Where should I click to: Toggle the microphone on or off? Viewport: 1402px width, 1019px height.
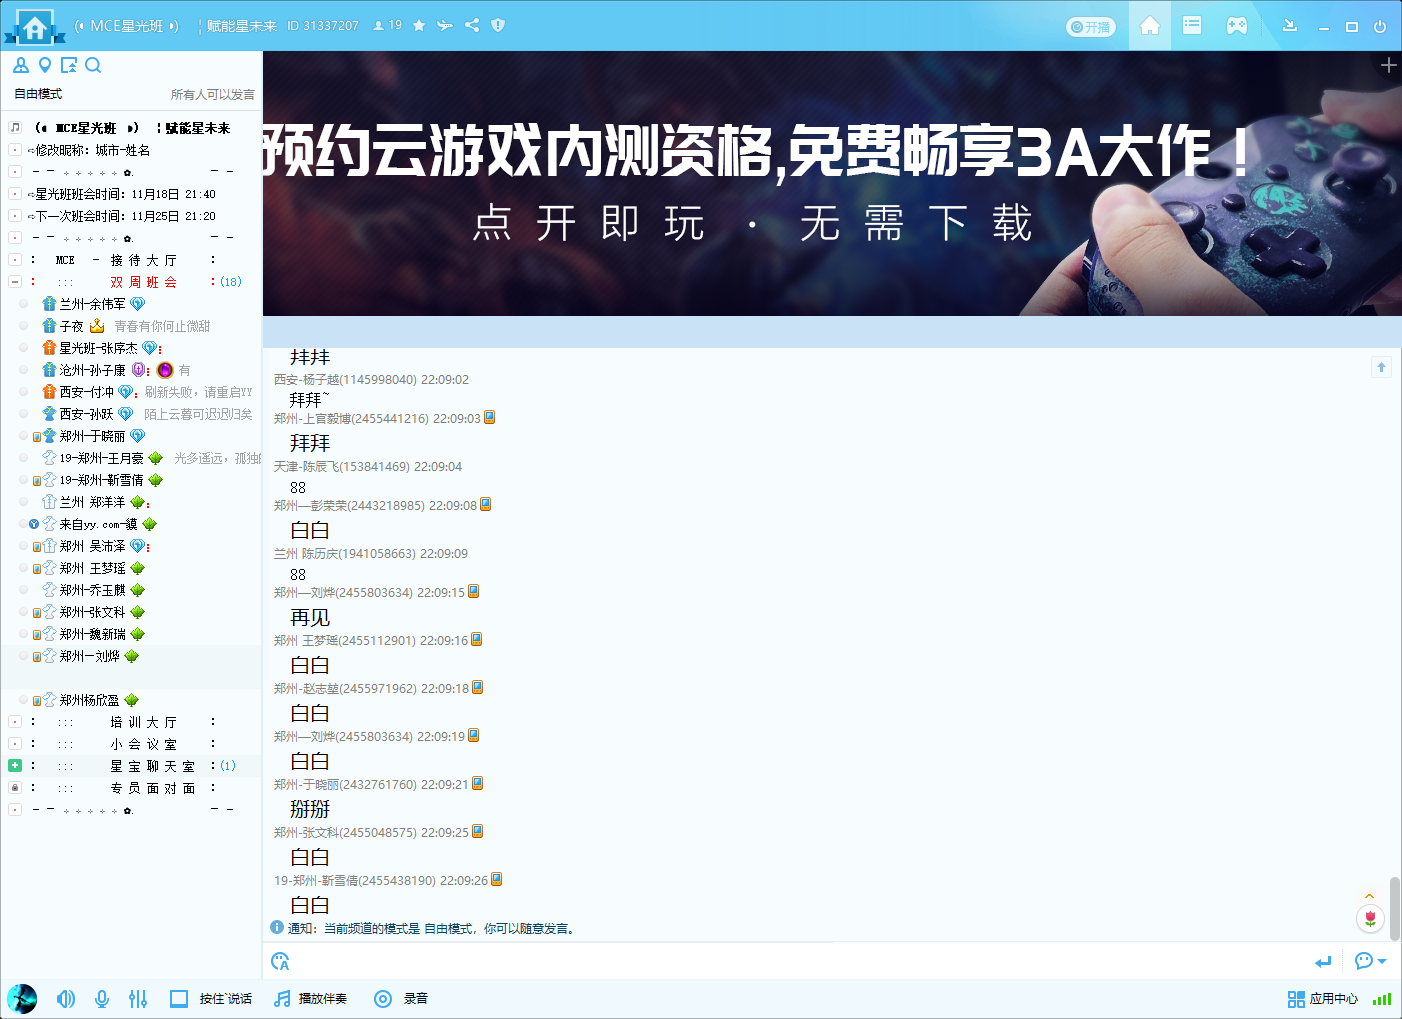coord(102,998)
